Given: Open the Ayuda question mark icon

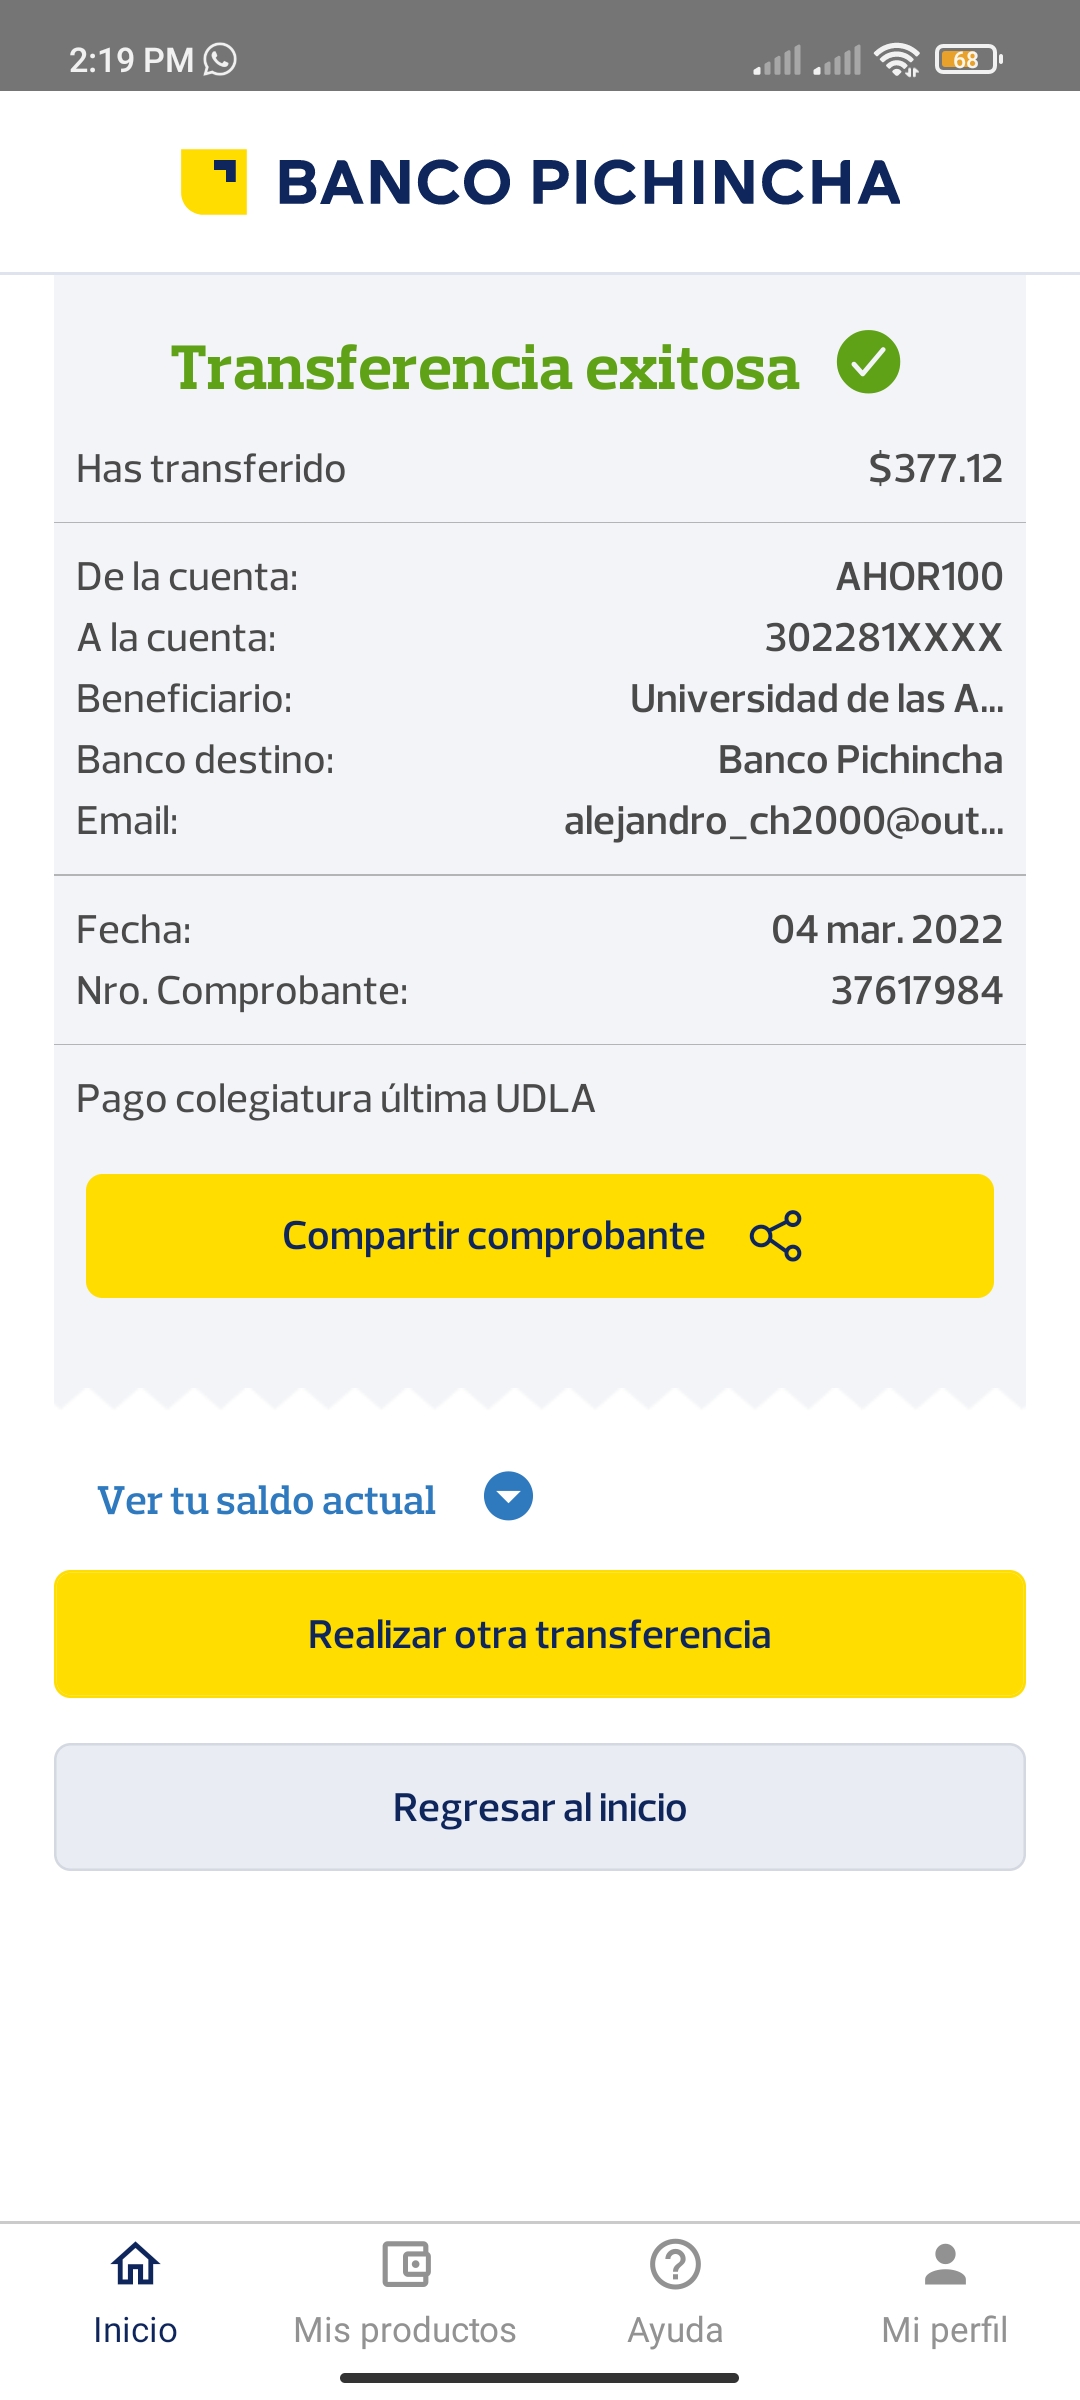Looking at the screenshot, I should click(675, 2264).
